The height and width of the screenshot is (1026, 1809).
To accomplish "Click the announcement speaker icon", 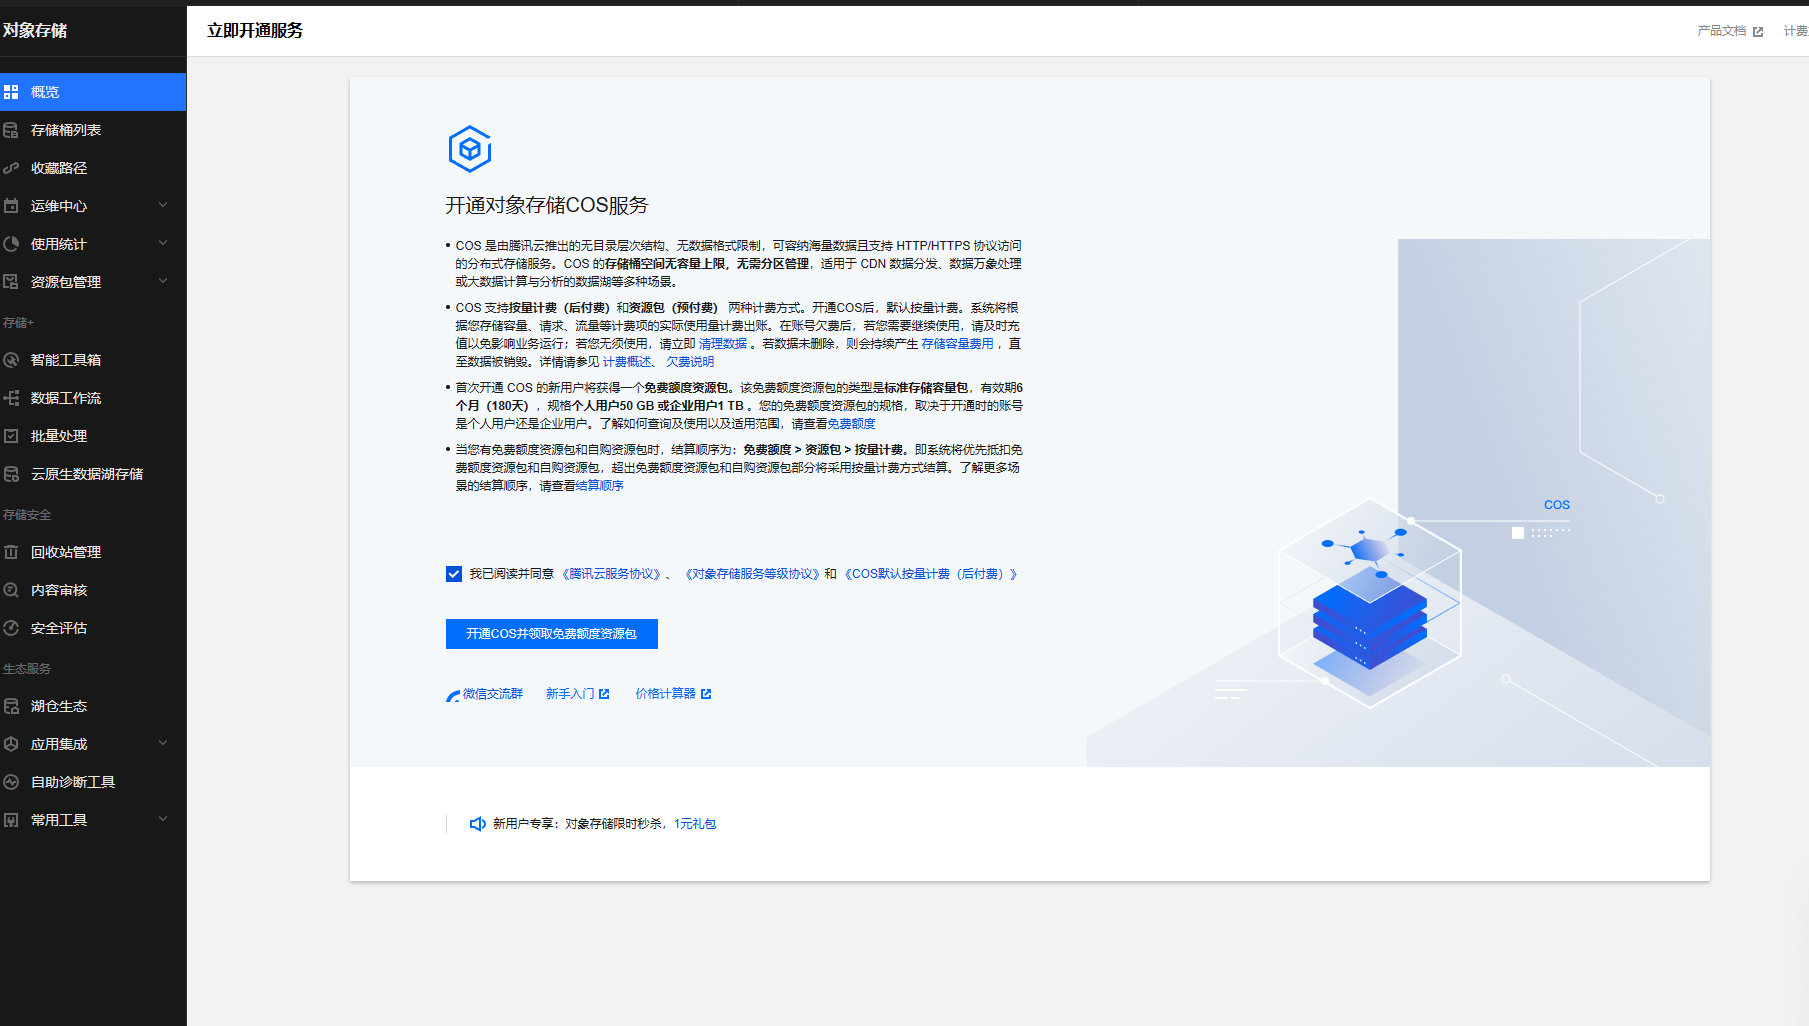I will 478,824.
